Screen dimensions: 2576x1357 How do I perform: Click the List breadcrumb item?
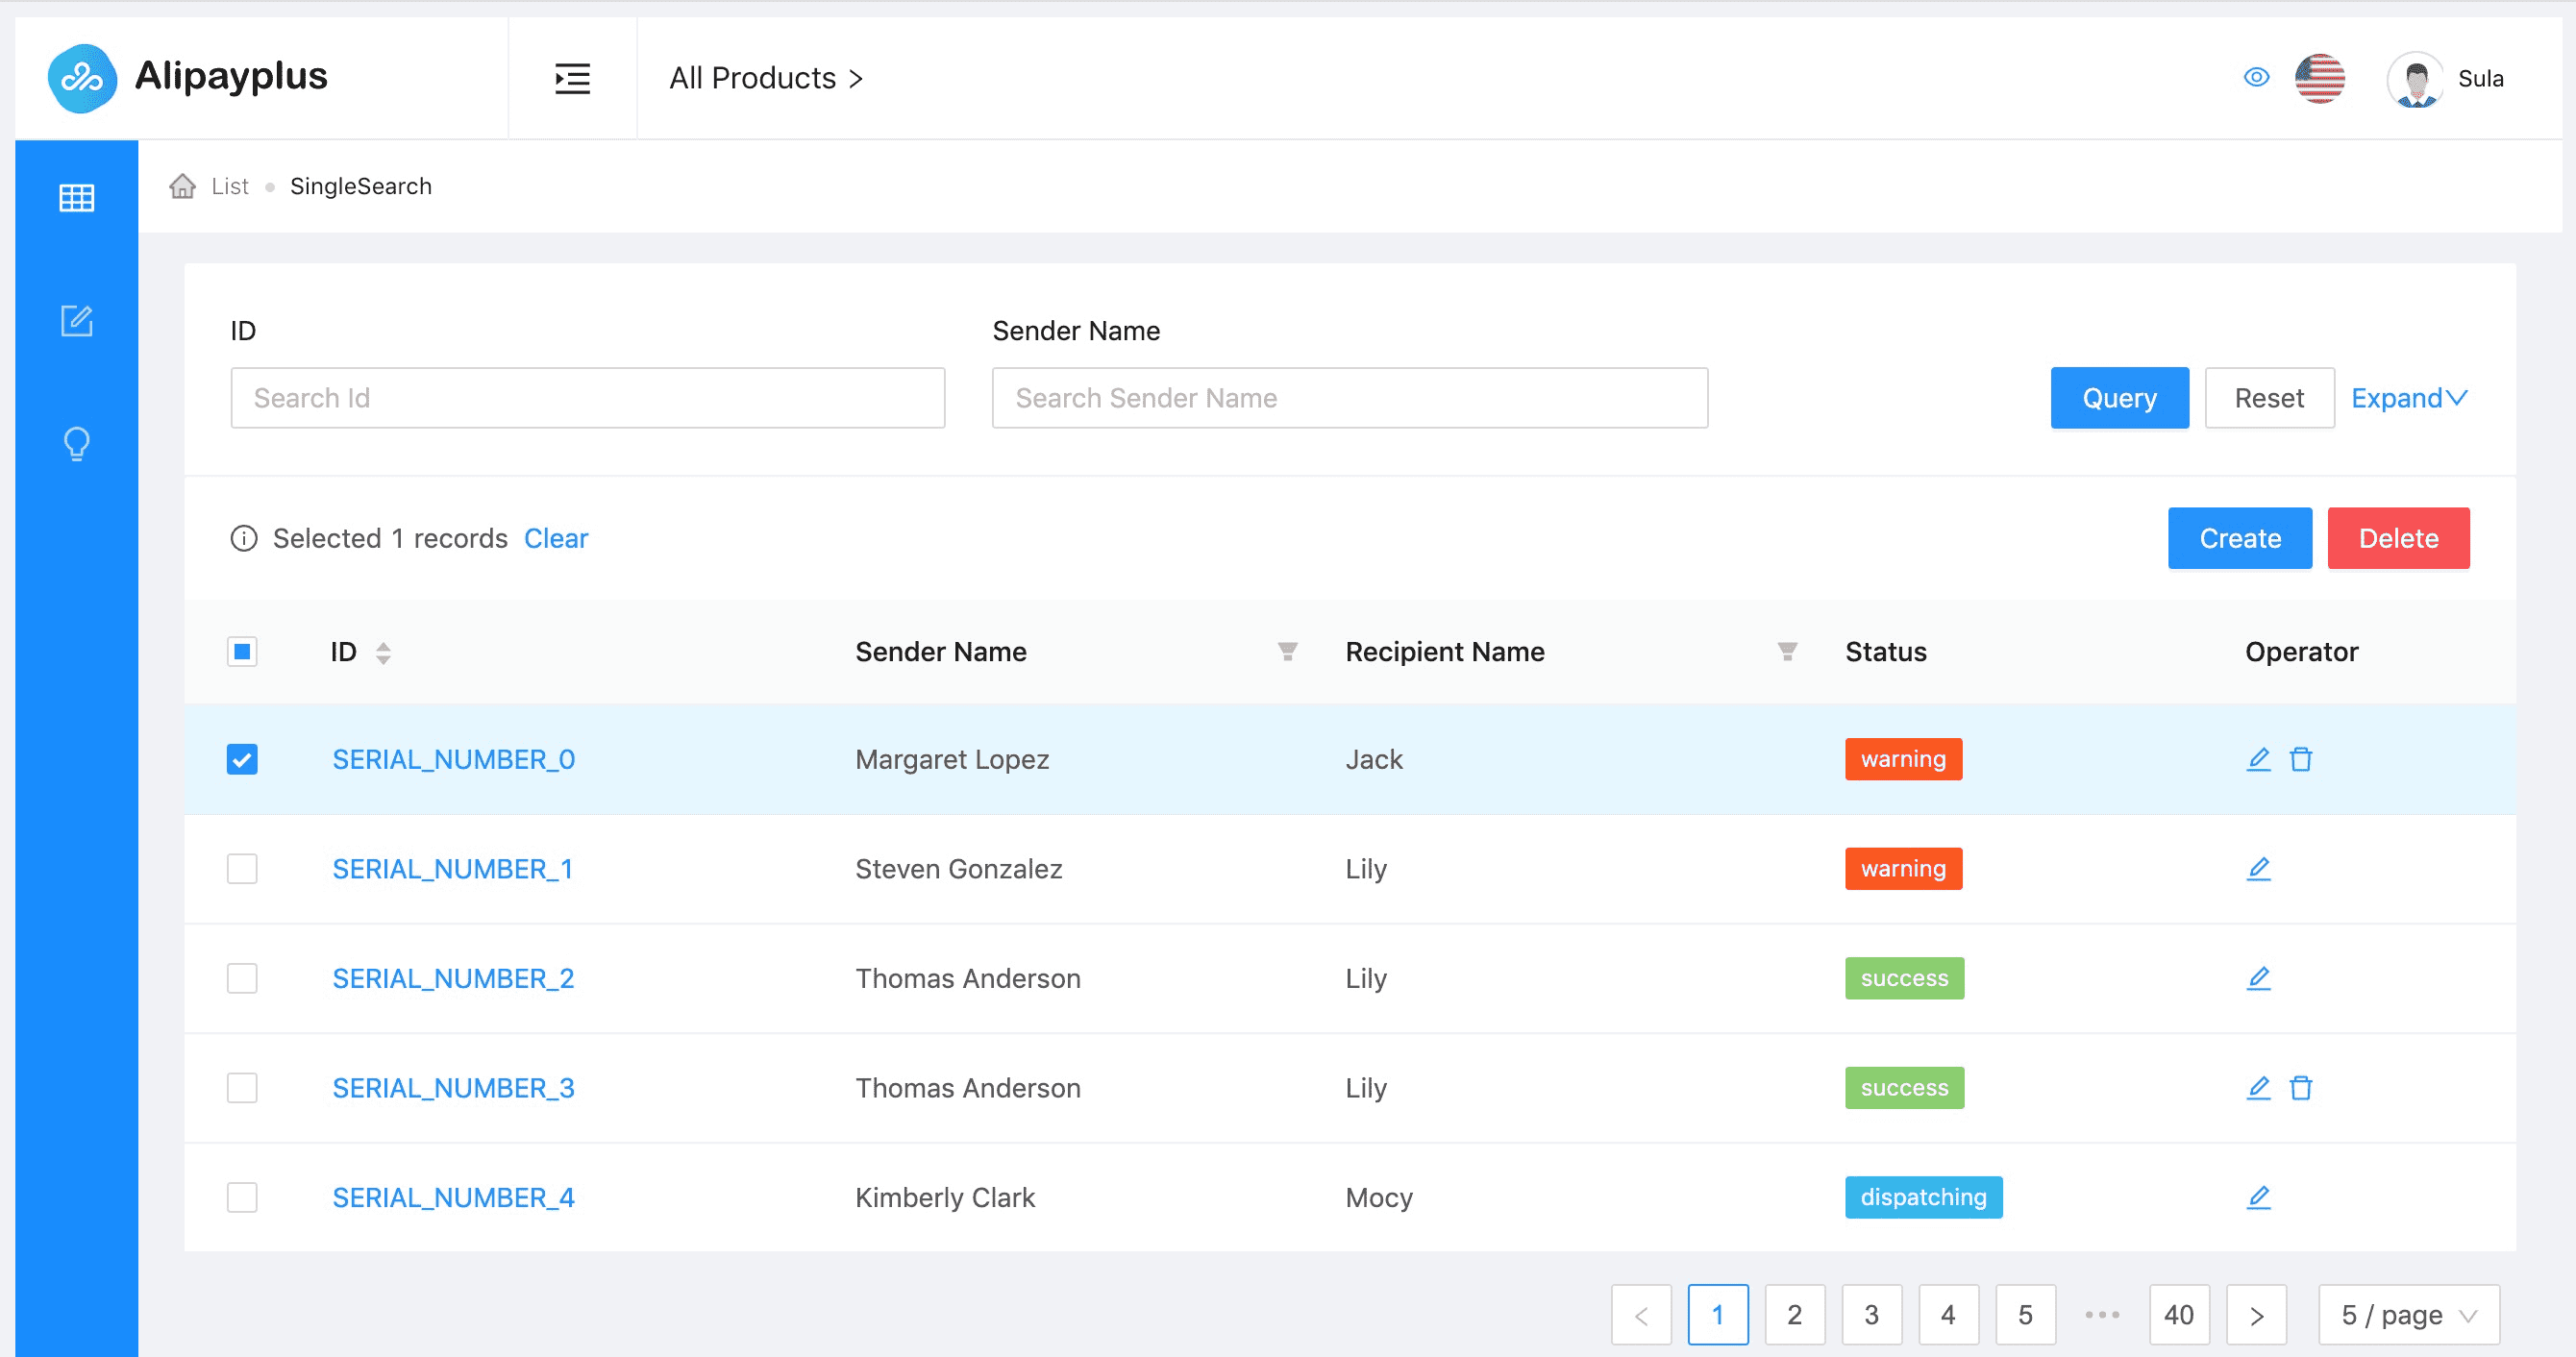pyautogui.click(x=229, y=186)
